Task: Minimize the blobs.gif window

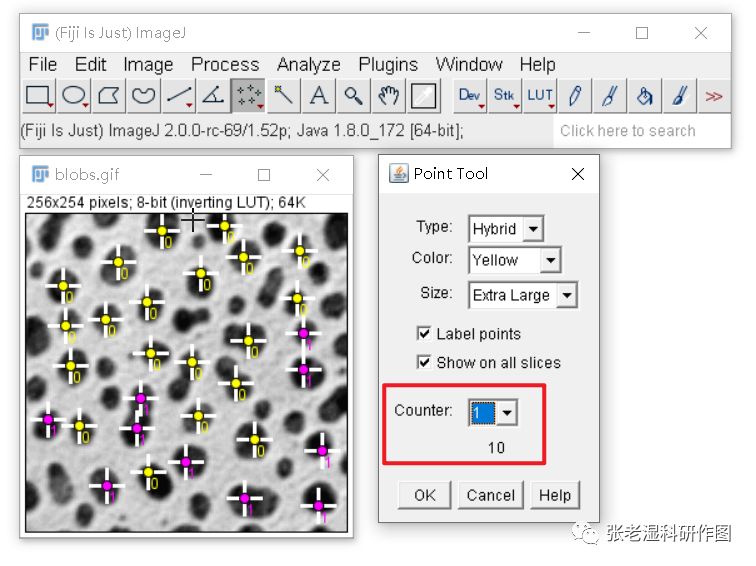Action: (x=206, y=175)
